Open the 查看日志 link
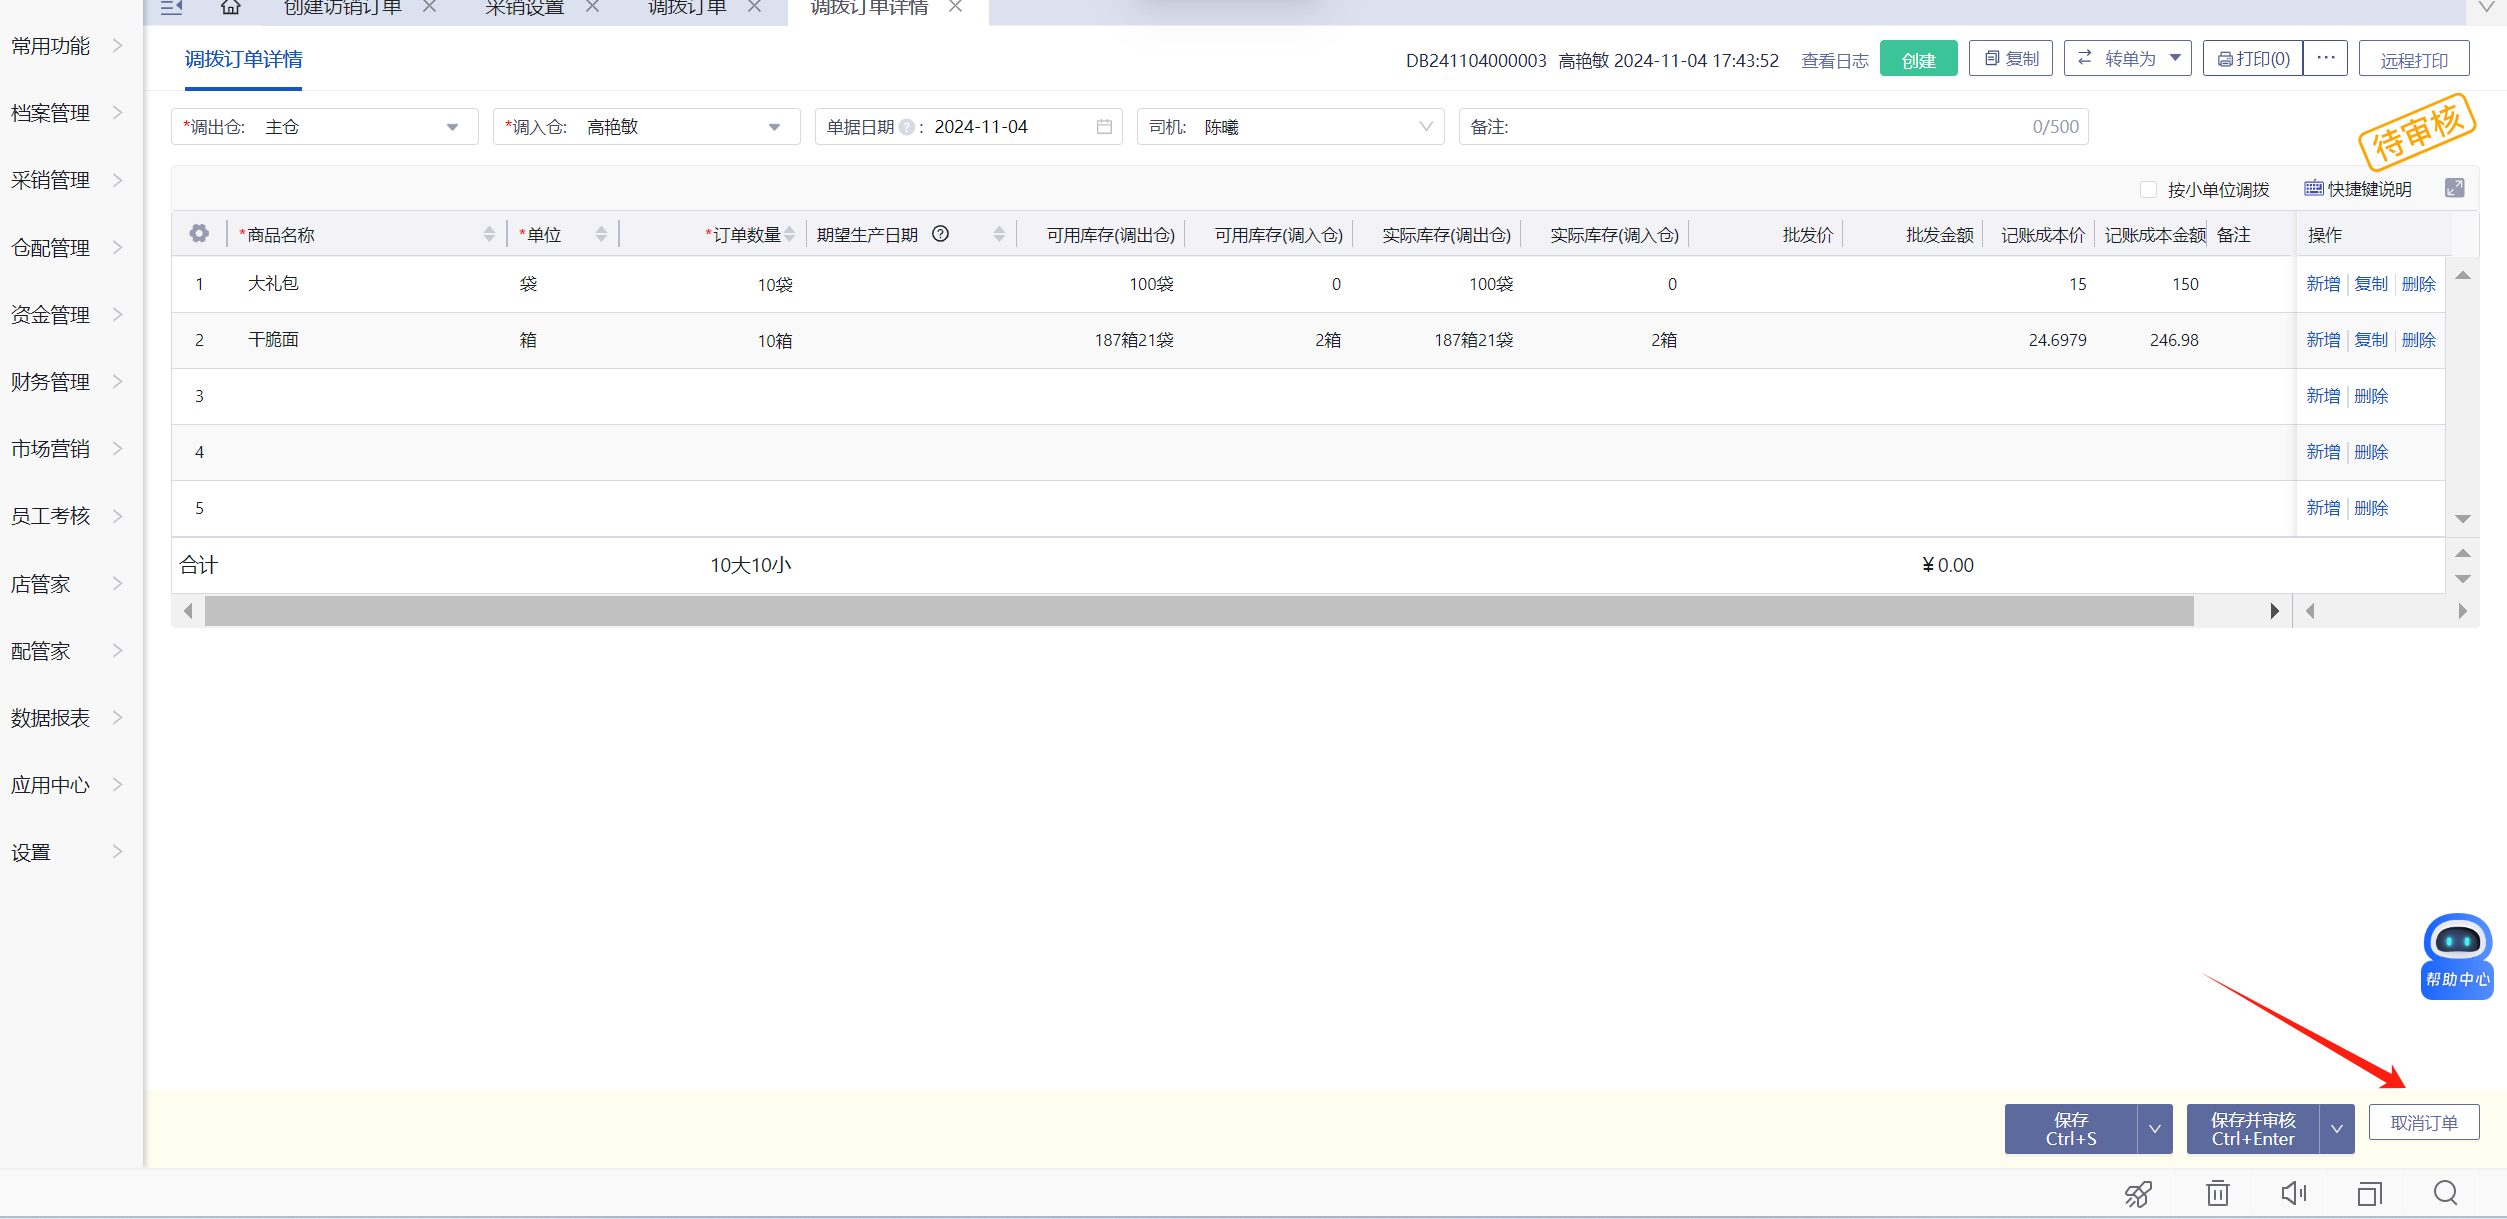 point(1834,61)
